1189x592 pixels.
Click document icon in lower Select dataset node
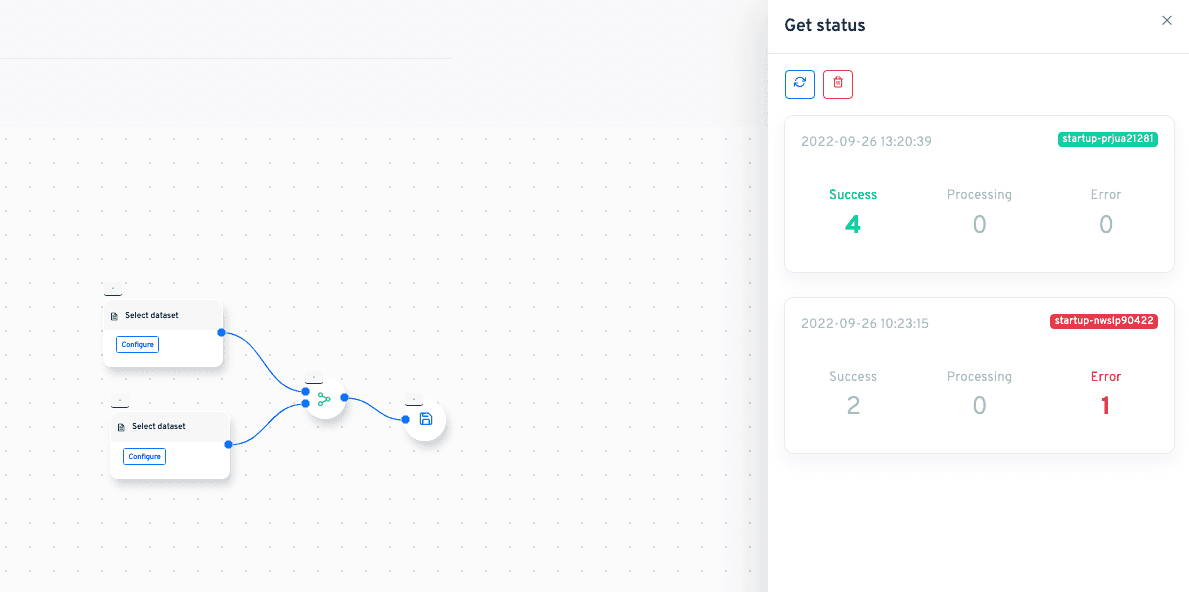click(x=121, y=428)
